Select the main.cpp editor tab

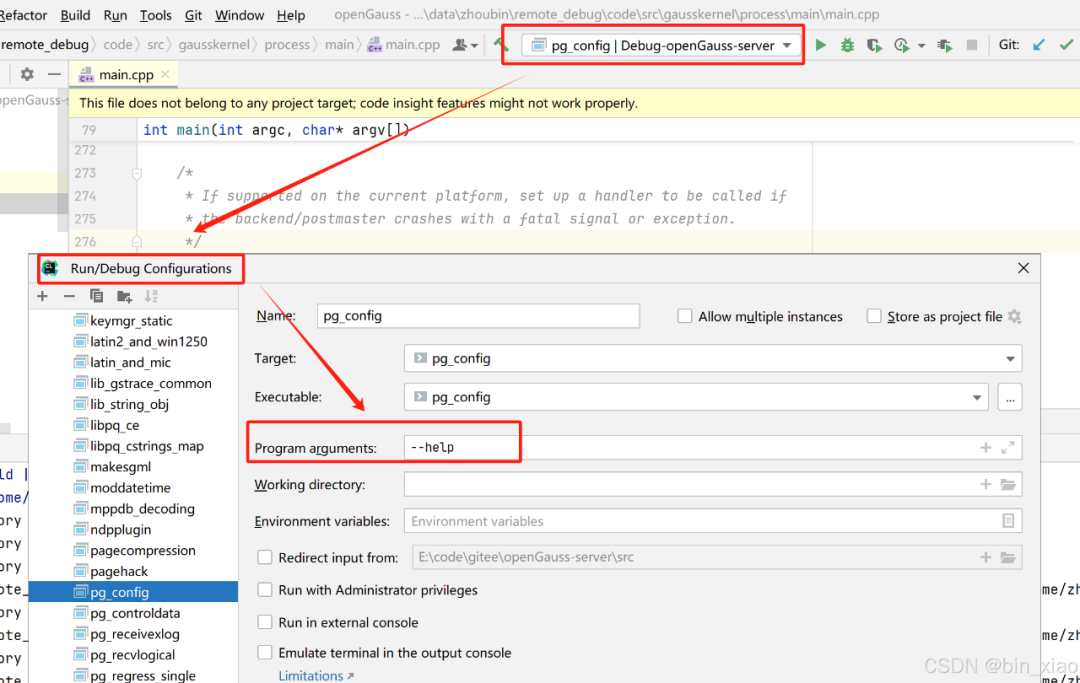click(123, 74)
